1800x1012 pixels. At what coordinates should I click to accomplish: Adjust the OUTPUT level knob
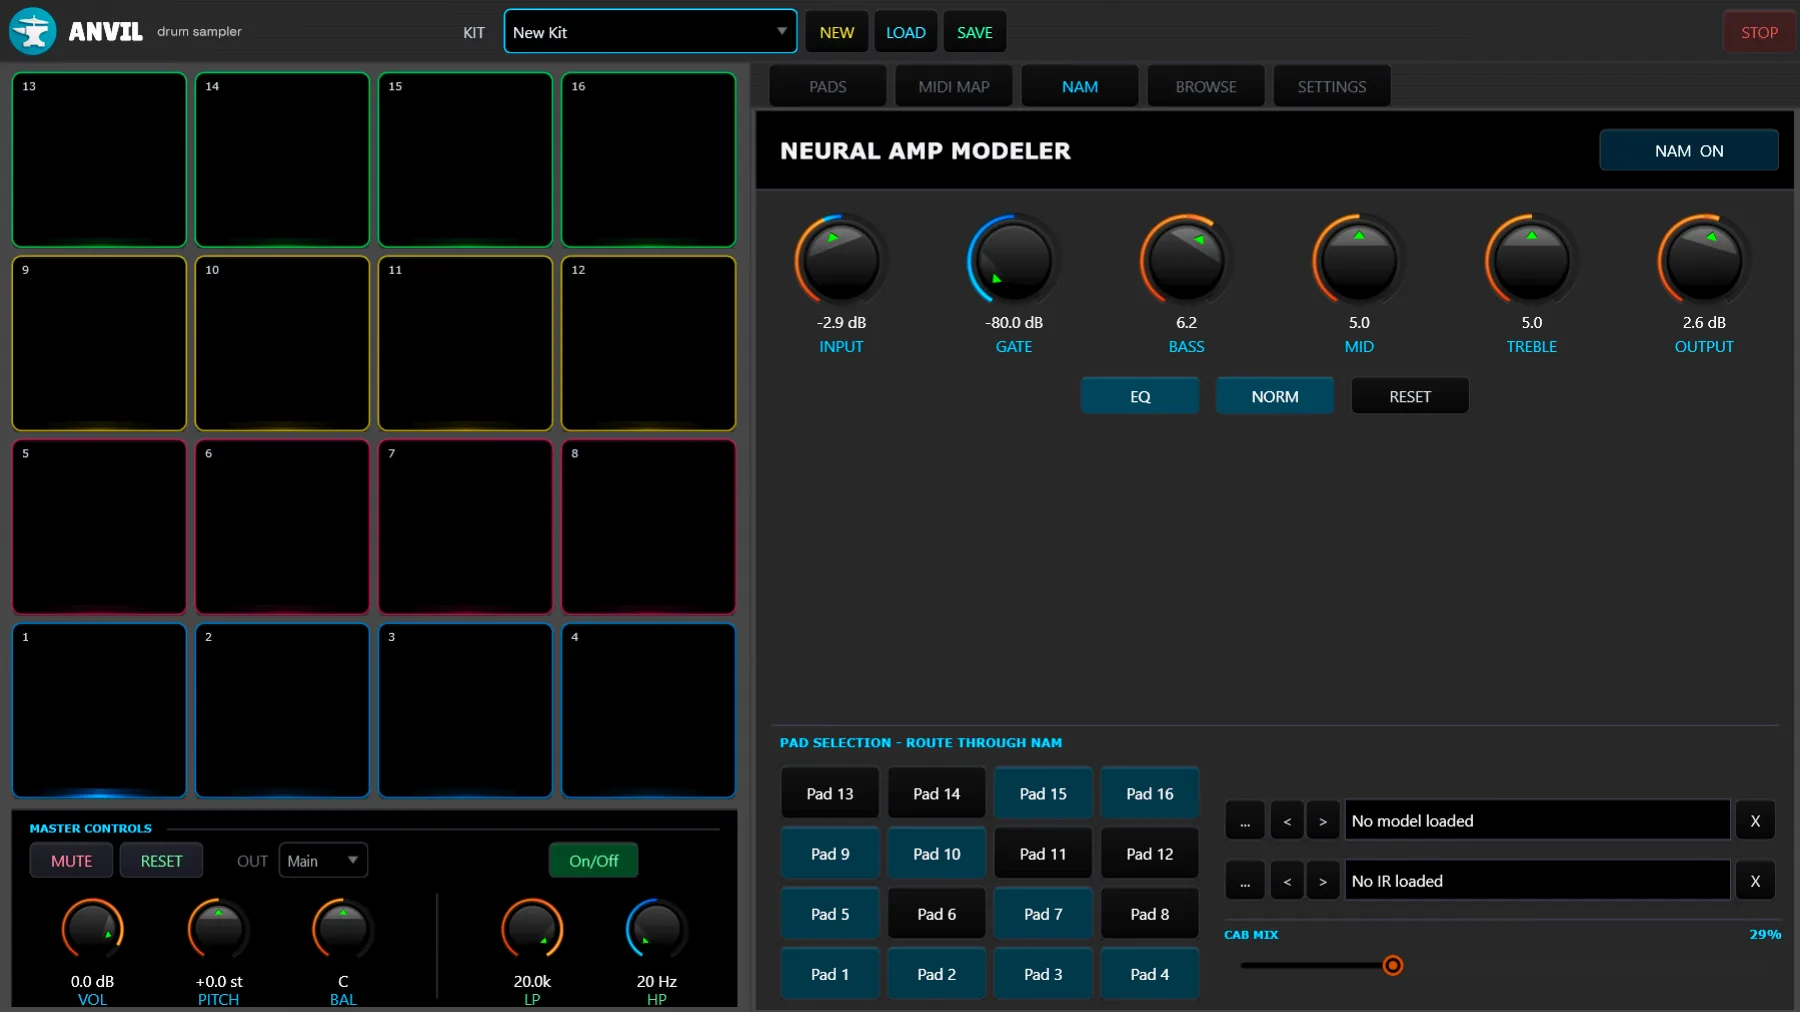pos(1704,260)
